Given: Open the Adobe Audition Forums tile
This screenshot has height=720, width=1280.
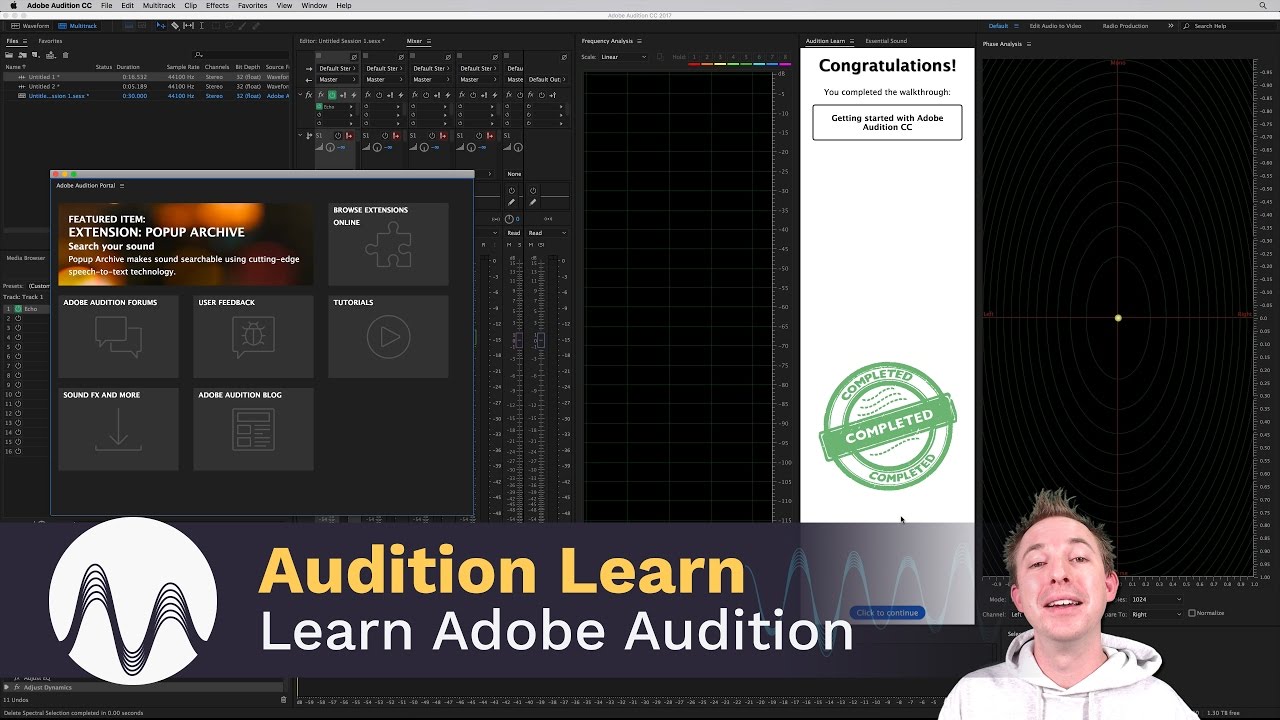Looking at the screenshot, I should (118, 337).
